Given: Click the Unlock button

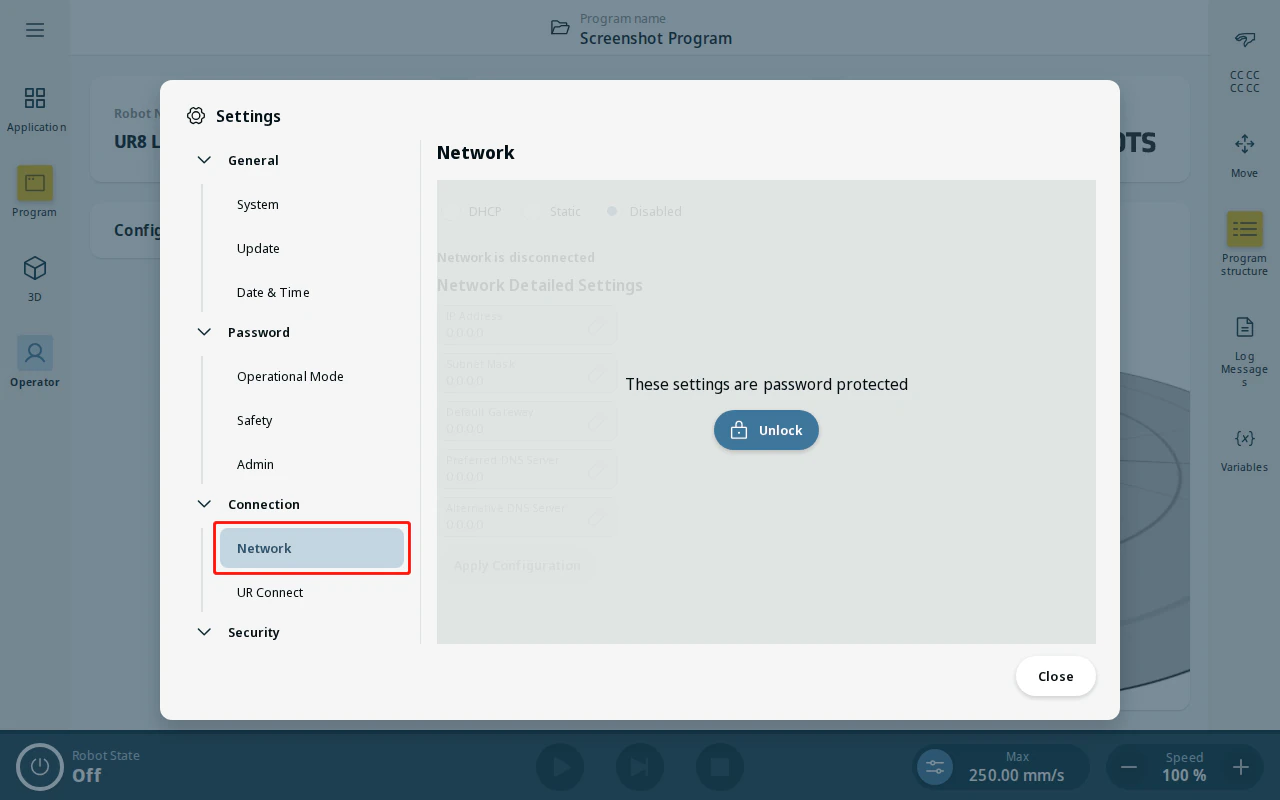Looking at the screenshot, I should (x=766, y=430).
